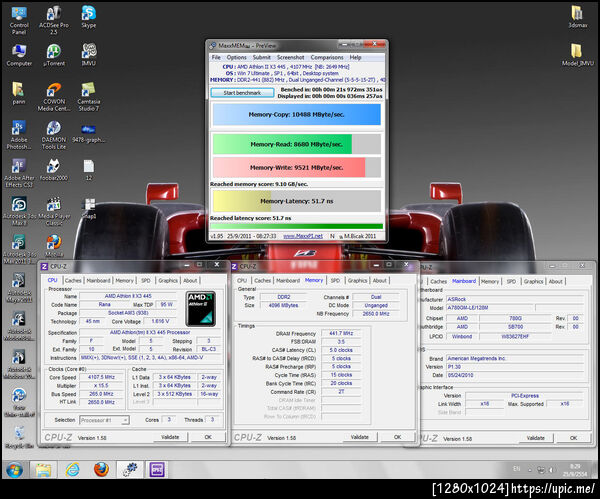The height and width of the screenshot is (499, 600).
Task: Open the COWON Media Center icon
Action: point(54,97)
